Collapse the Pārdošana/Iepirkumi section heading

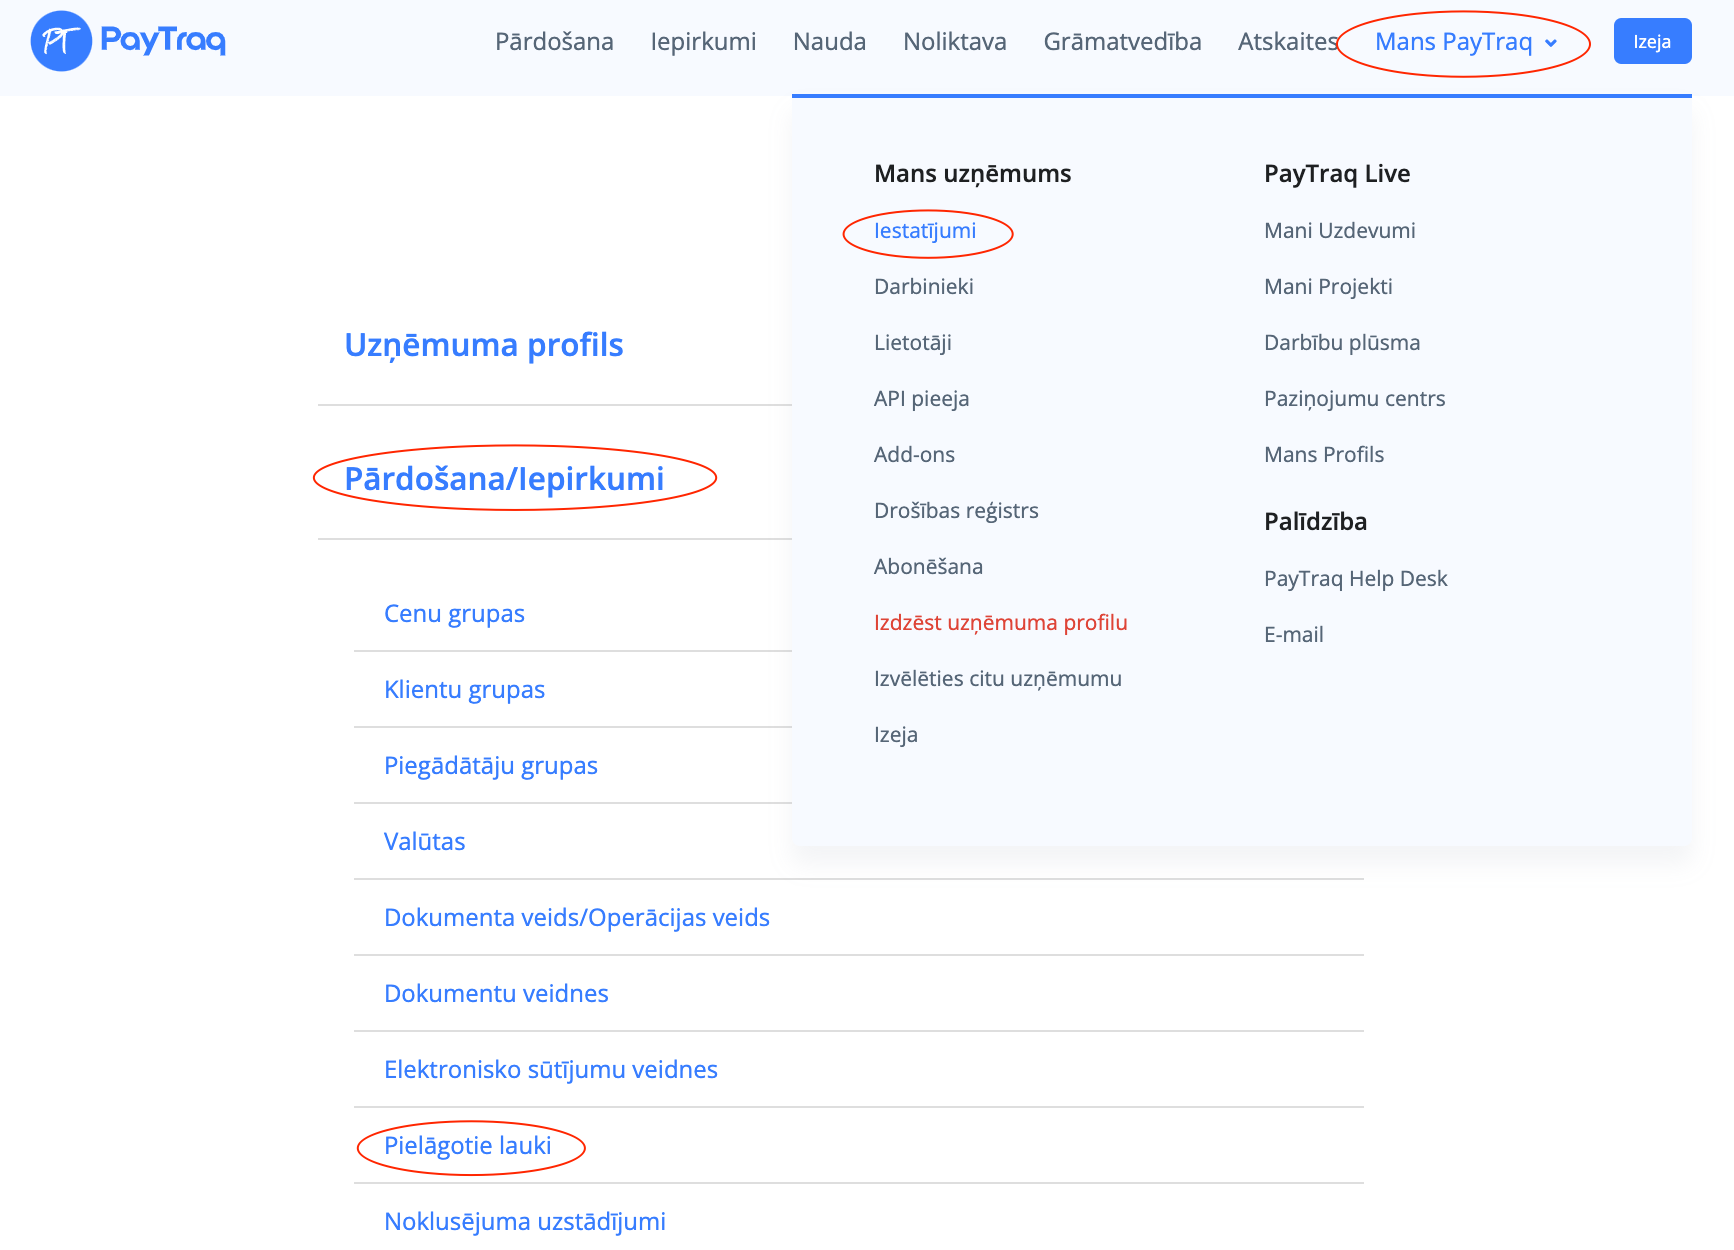click(504, 479)
